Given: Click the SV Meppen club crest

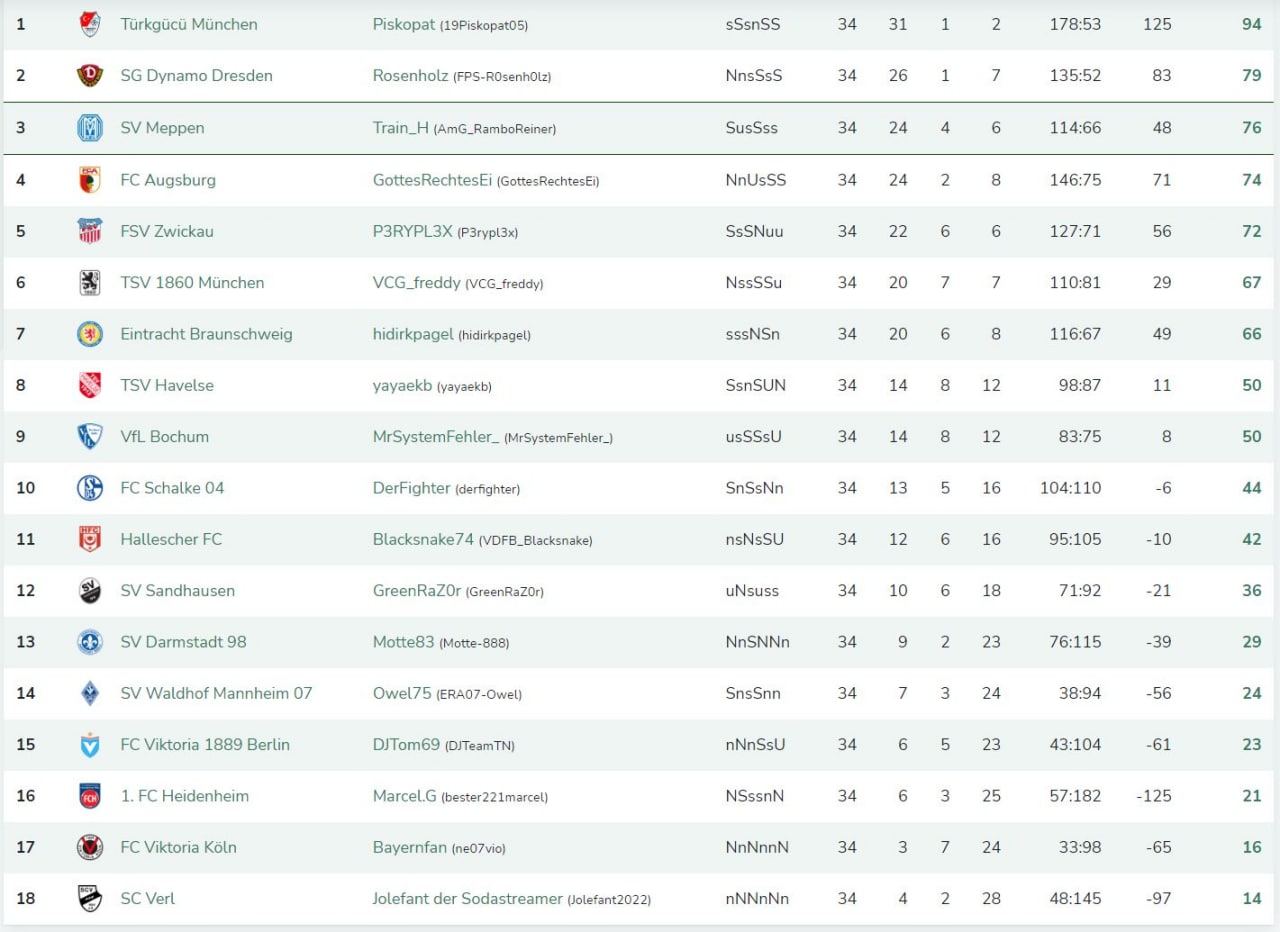Looking at the screenshot, I should pos(90,128).
